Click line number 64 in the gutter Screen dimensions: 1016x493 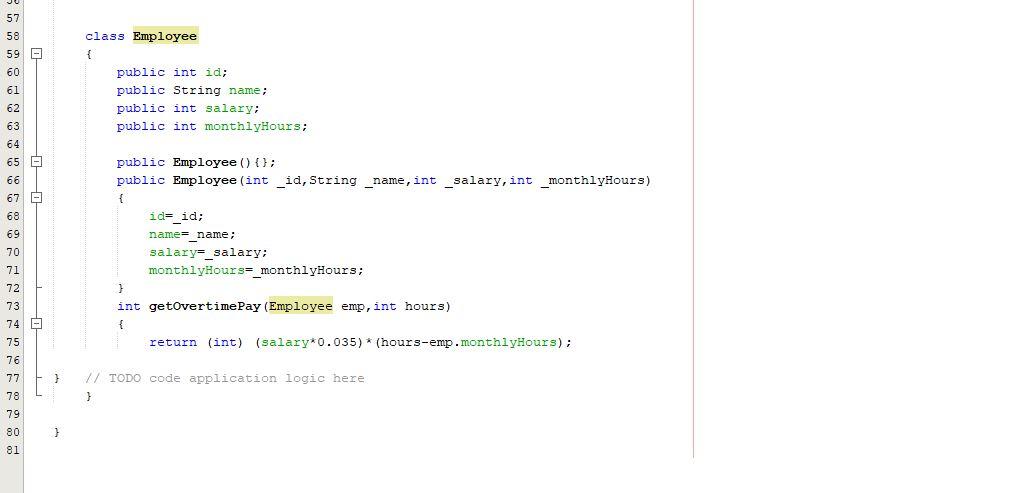(x=12, y=144)
